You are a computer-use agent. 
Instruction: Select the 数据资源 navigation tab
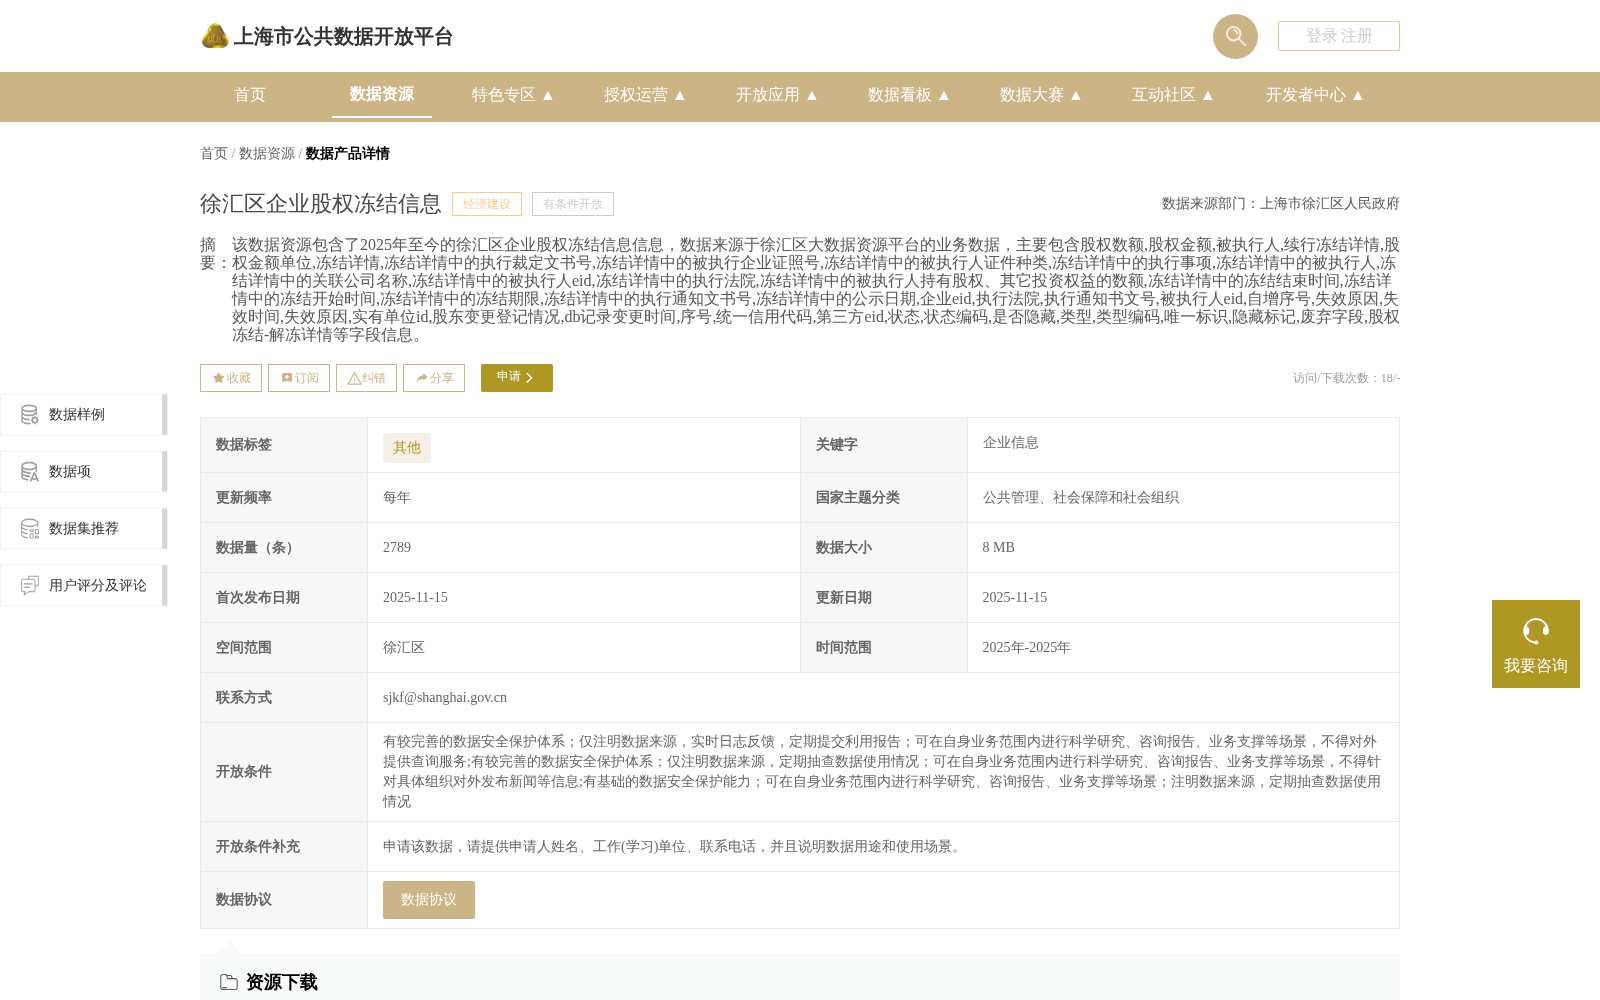[382, 94]
